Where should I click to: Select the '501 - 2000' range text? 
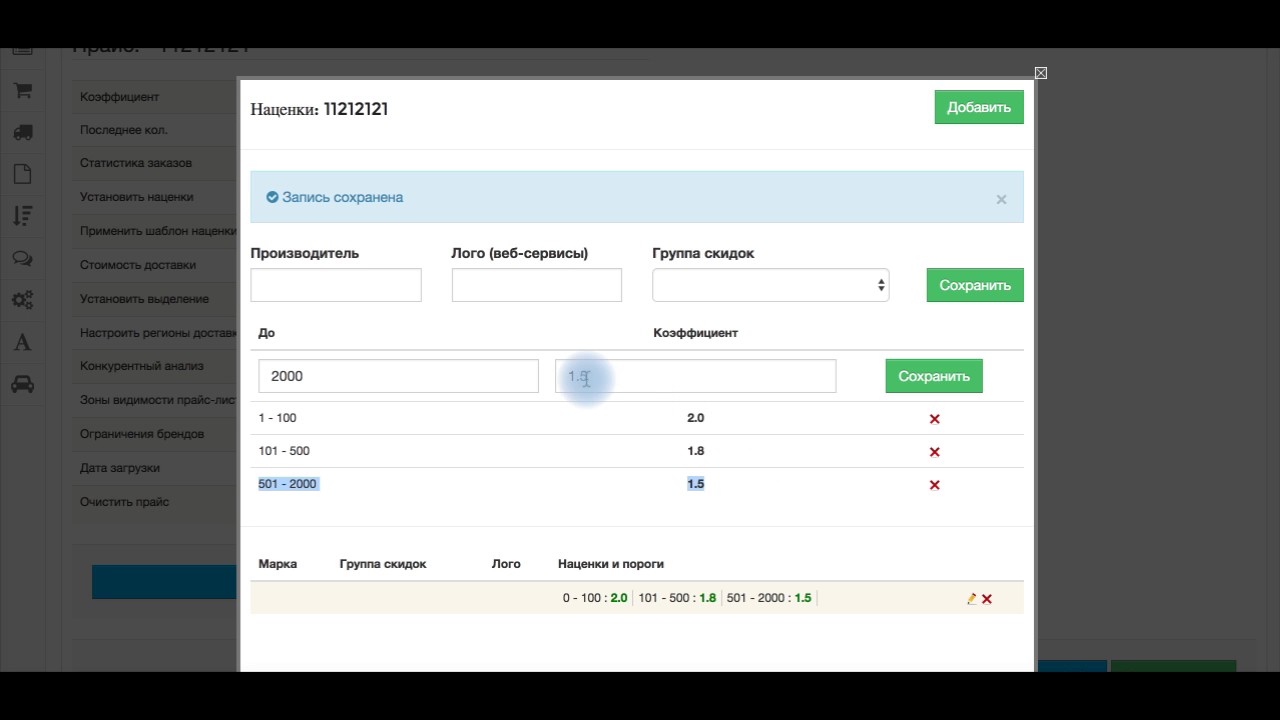click(287, 484)
